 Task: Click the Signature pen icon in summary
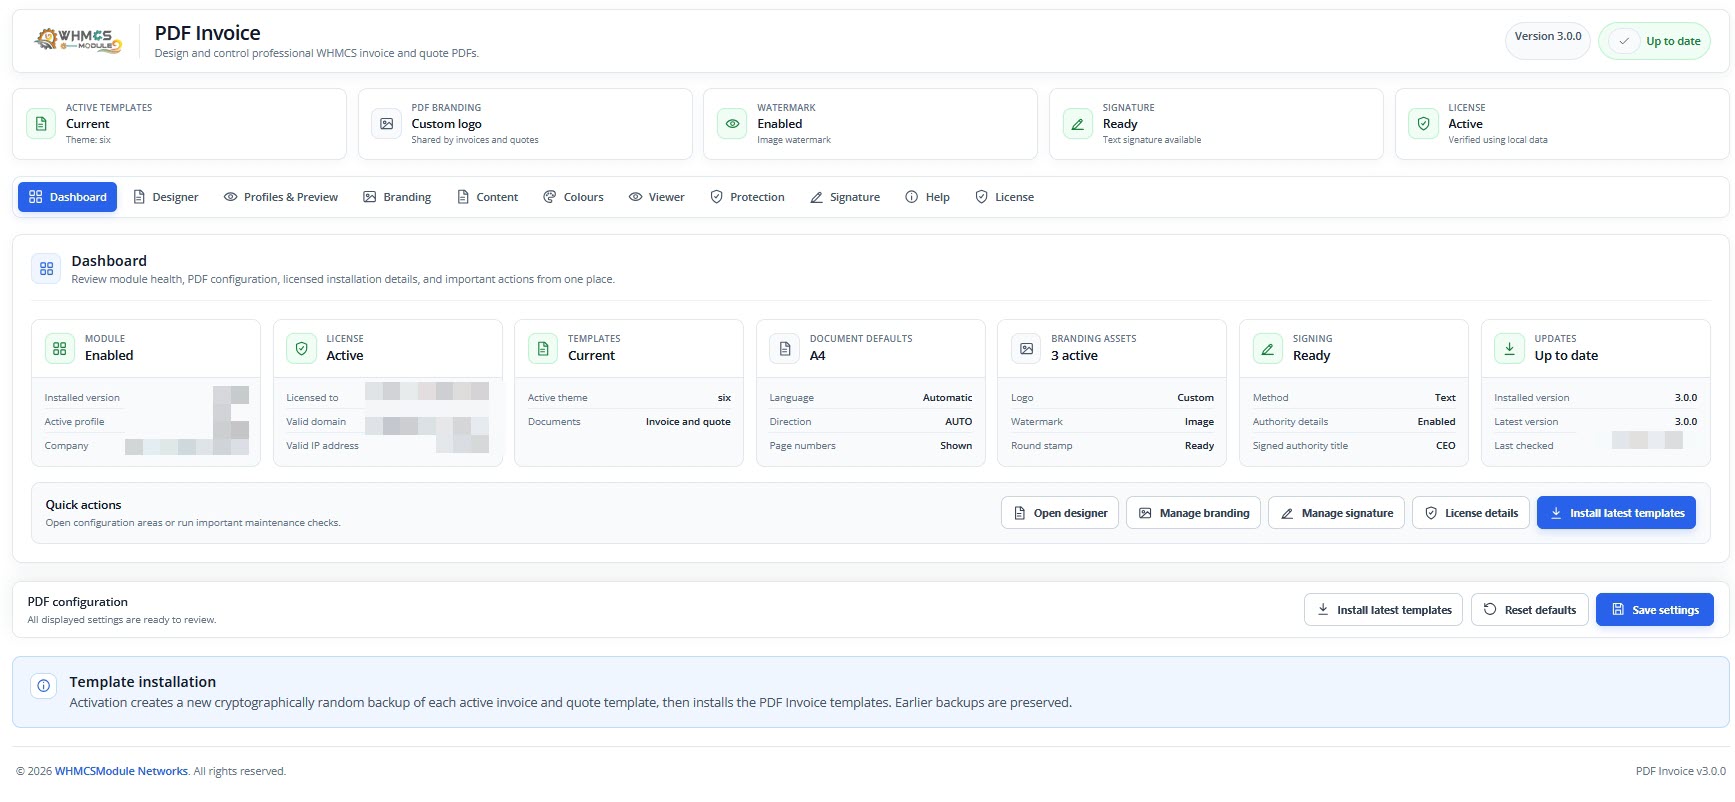1078,124
